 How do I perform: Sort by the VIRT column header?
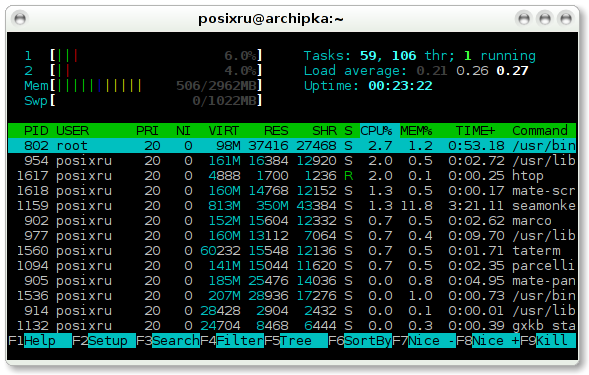(224, 130)
